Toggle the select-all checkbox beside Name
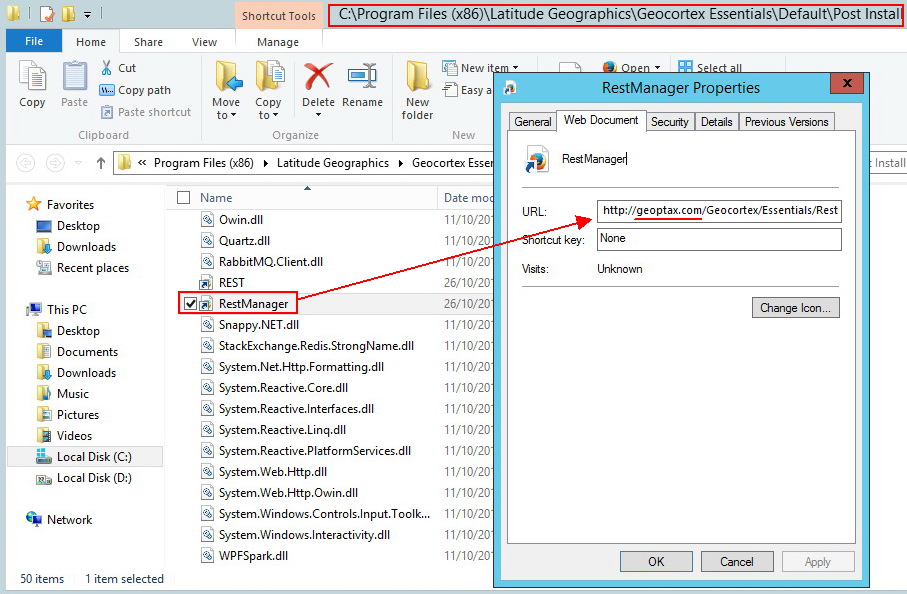The height and width of the screenshot is (594, 907). [183, 198]
